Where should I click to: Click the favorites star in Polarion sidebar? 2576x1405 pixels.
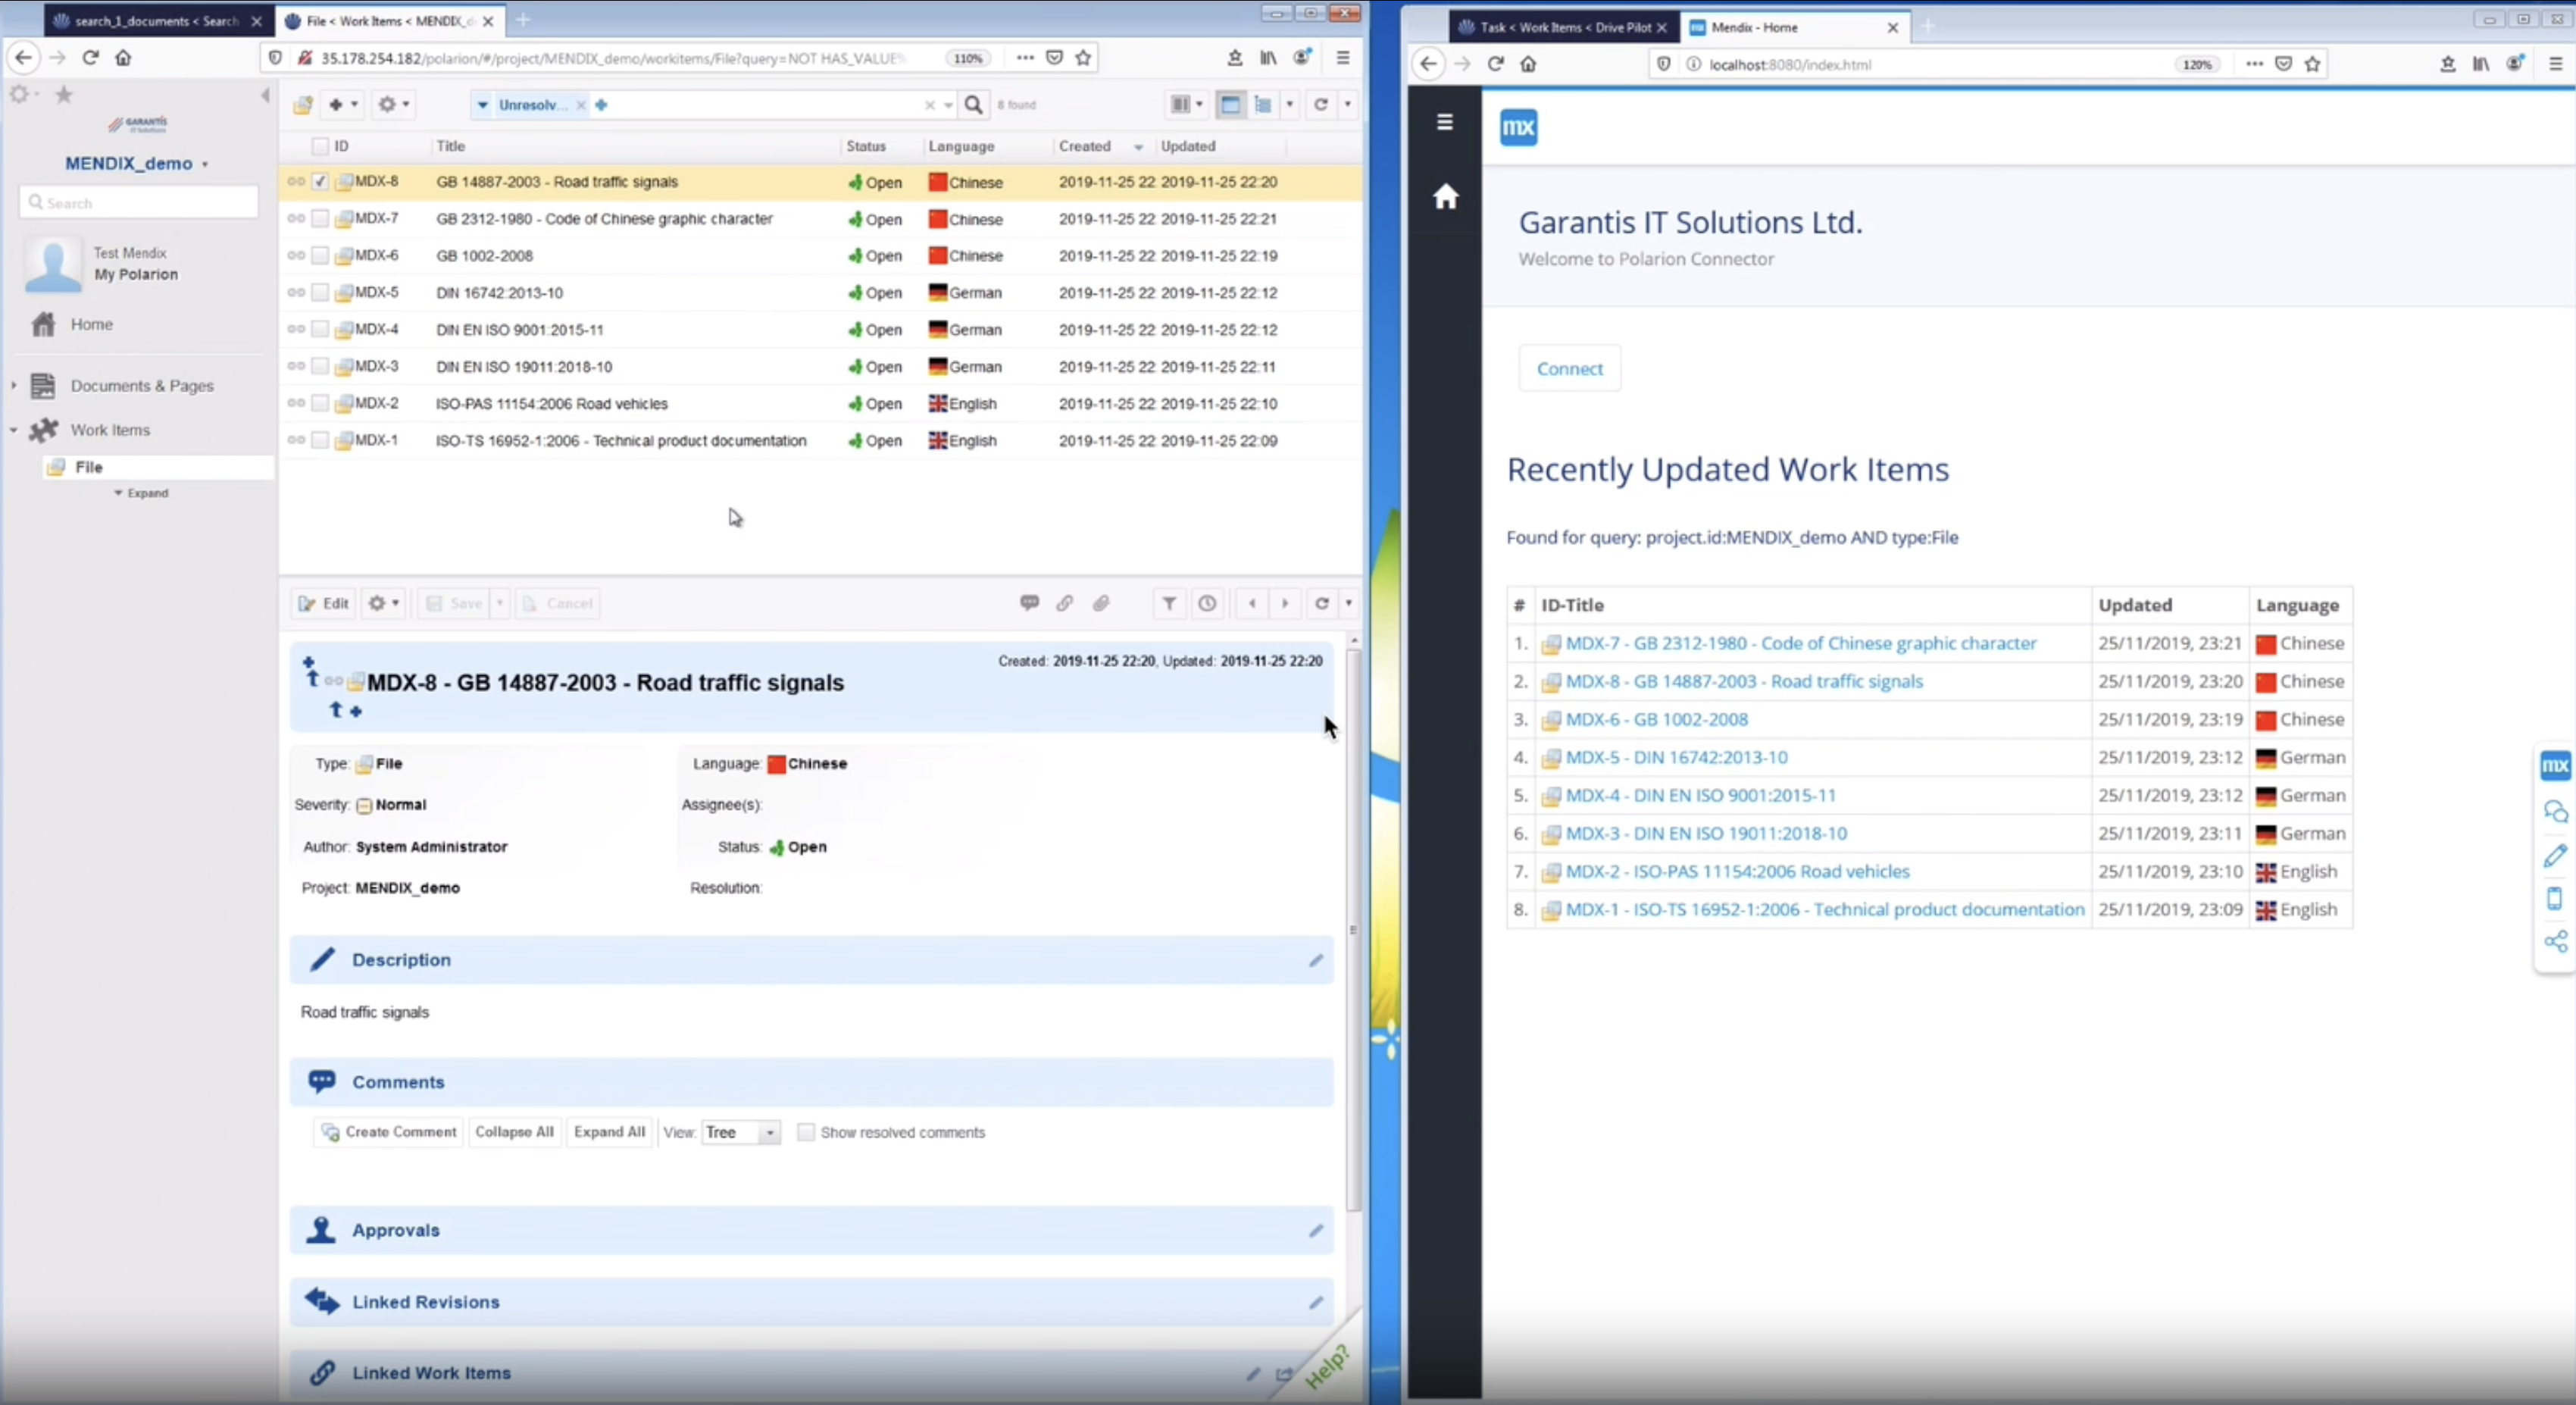click(64, 95)
